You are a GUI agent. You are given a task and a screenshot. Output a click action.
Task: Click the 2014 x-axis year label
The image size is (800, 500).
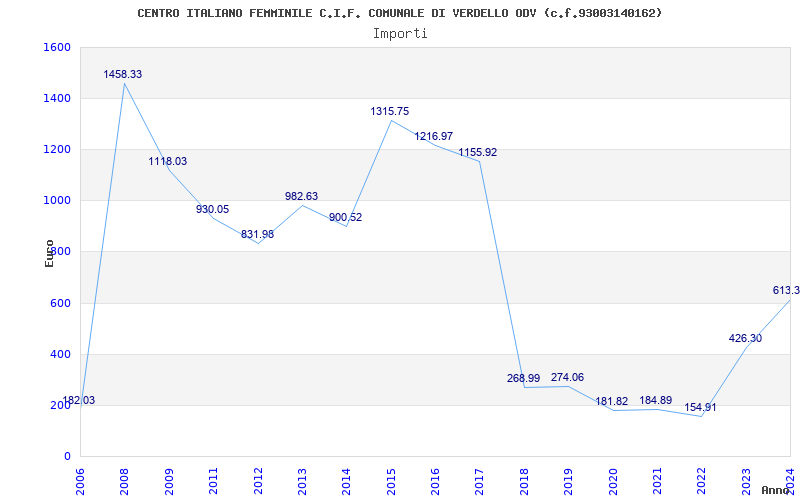pyautogui.click(x=347, y=481)
